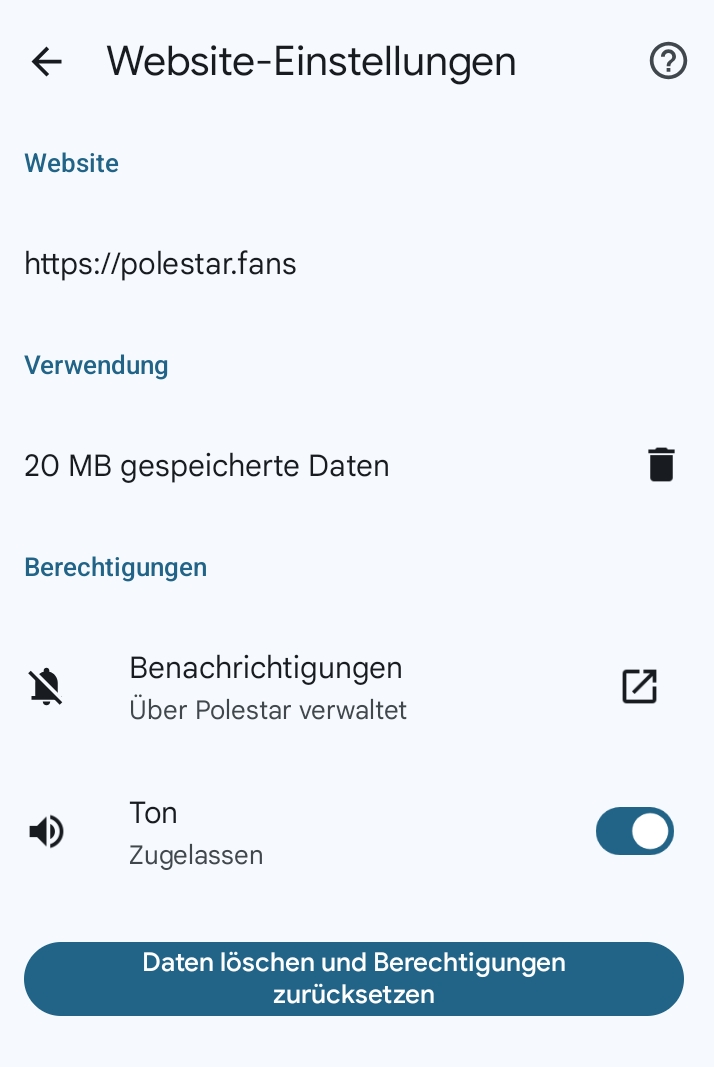Viewport: 714px width, 1067px height.
Task: Click the word zurücksetzen on the button
Action: pyautogui.click(x=354, y=995)
